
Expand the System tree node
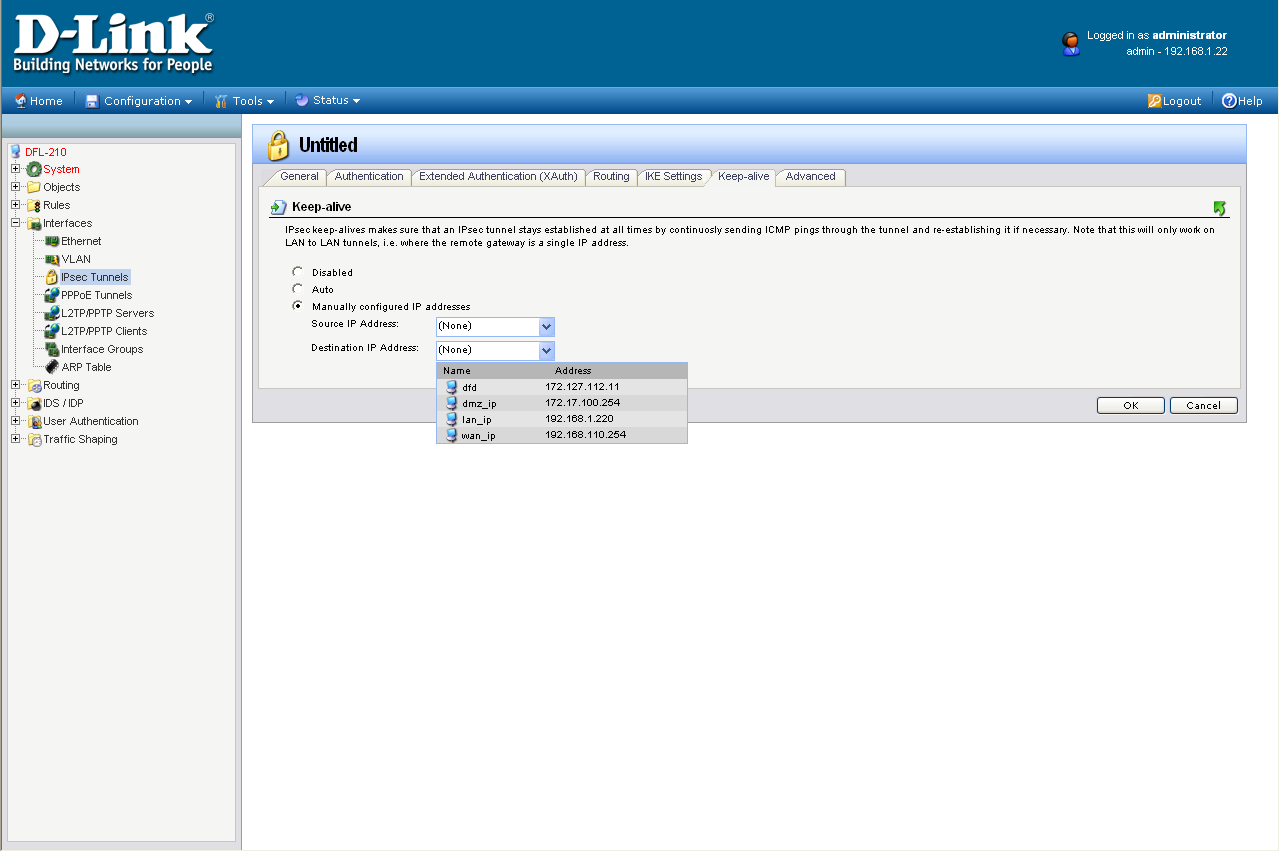click(16, 169)
